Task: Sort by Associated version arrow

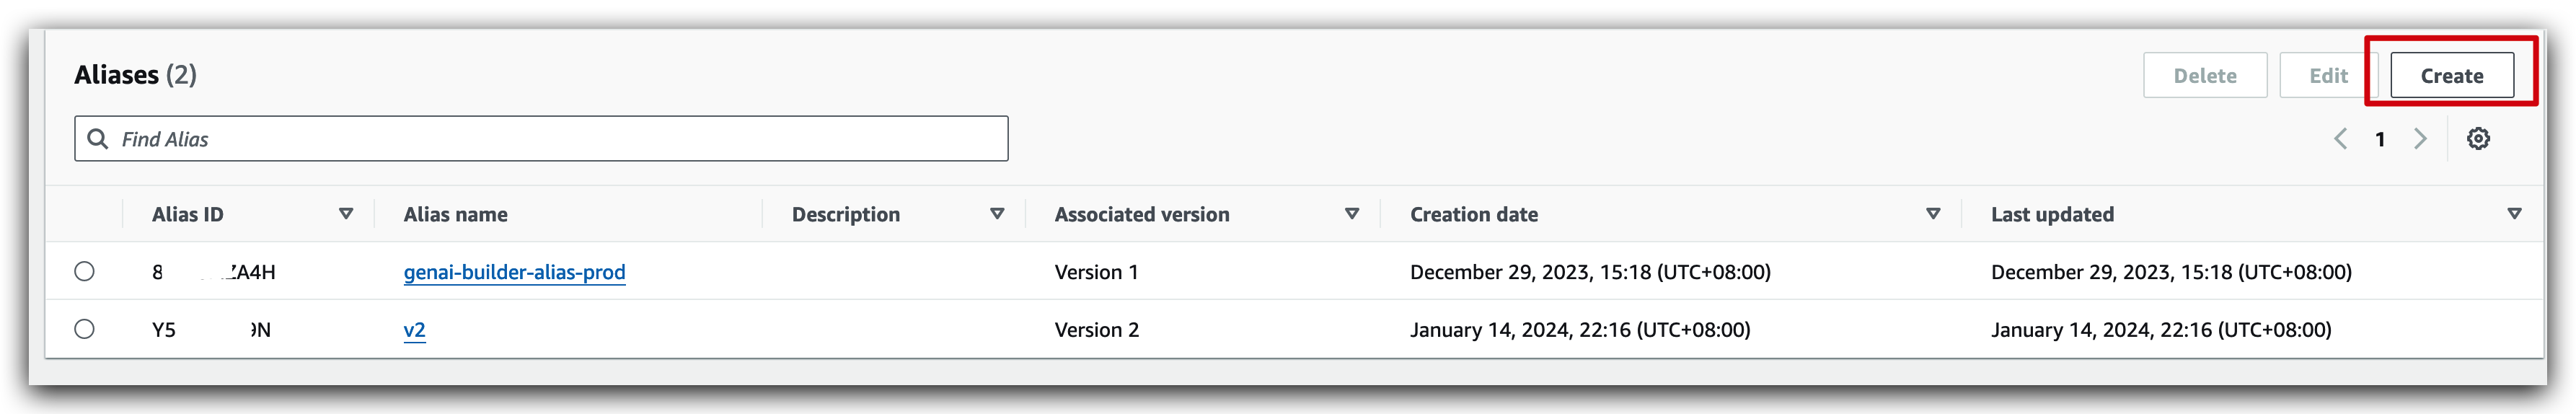Action: (x=1352, y=214)
